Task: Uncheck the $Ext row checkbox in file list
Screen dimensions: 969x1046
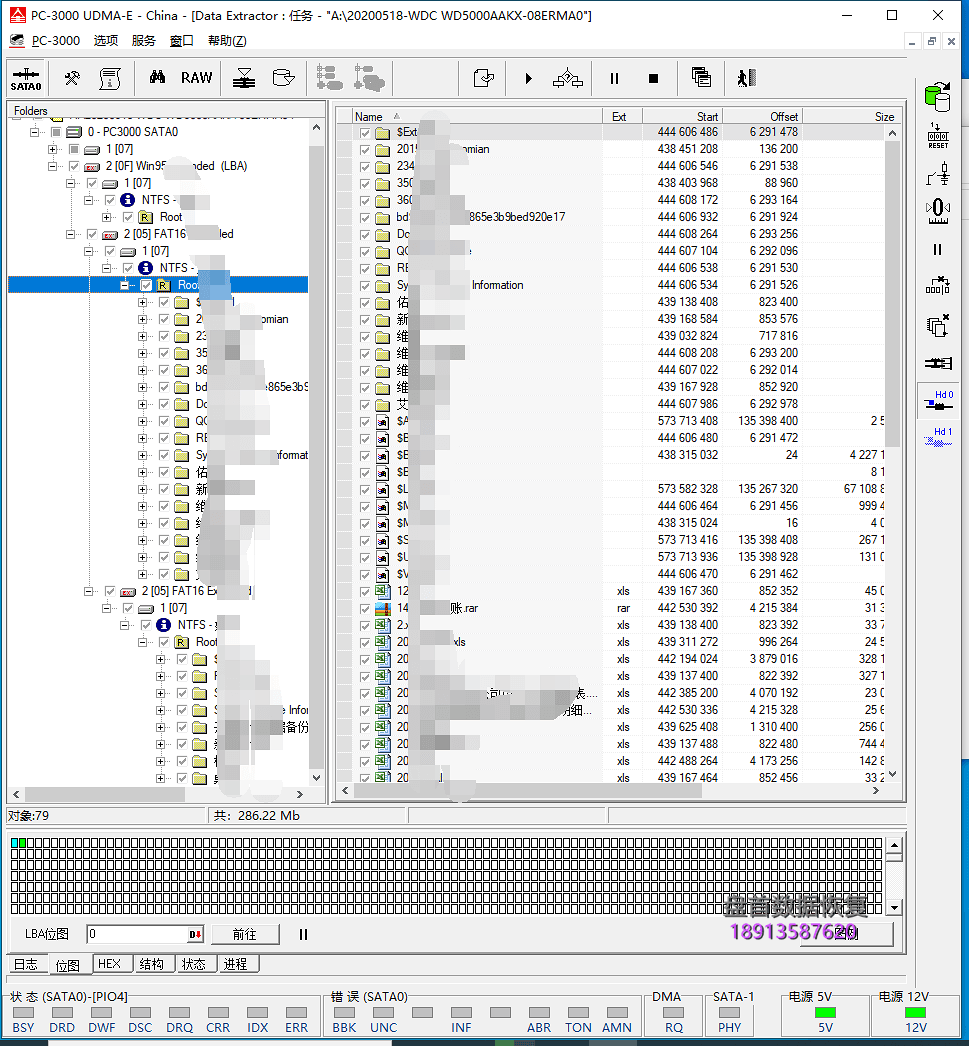Action: 365,132
